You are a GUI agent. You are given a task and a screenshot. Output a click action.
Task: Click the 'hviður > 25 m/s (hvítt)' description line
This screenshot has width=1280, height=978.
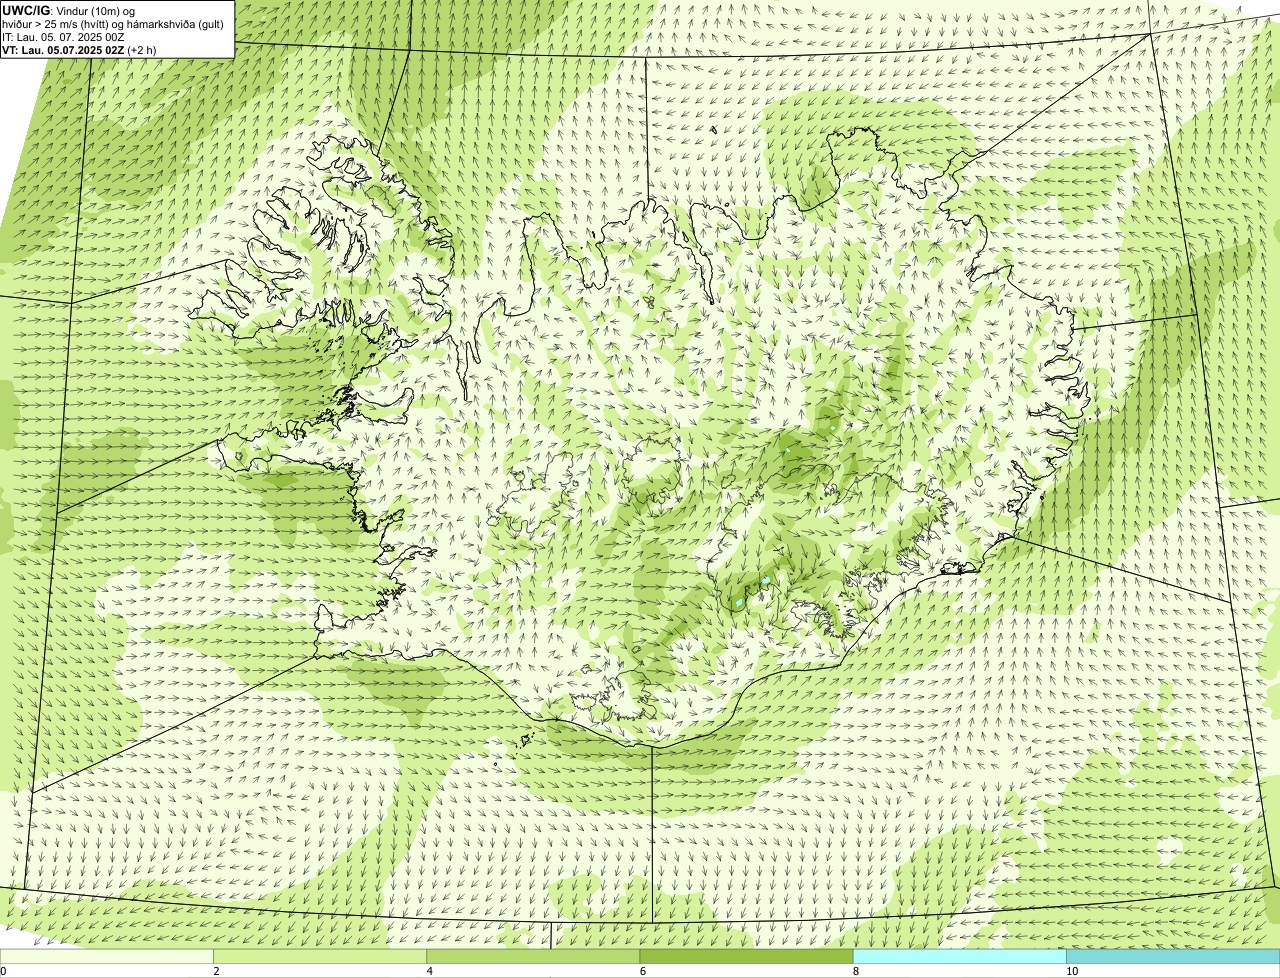click(x=113, y=23)
